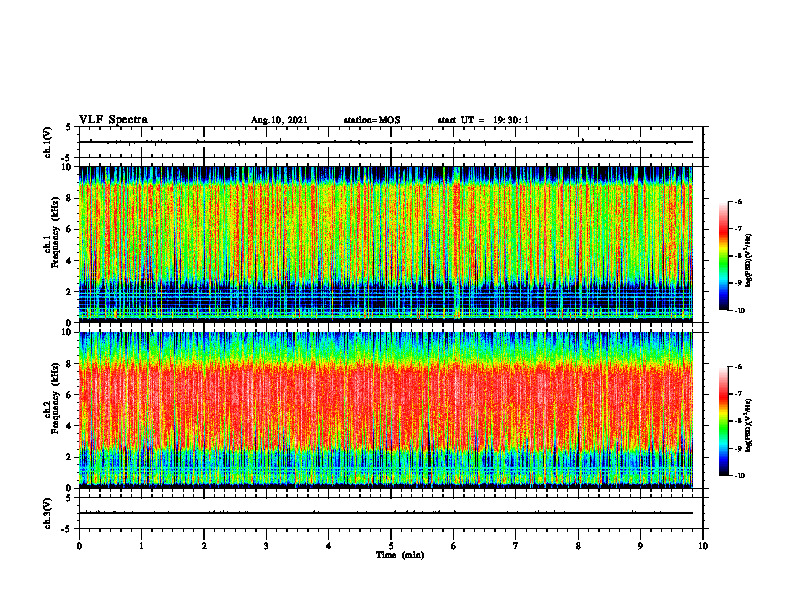Click the ch.3(V) axis label at bottom
The width and height of the screenshot is (792, 612).
[48, 513]
